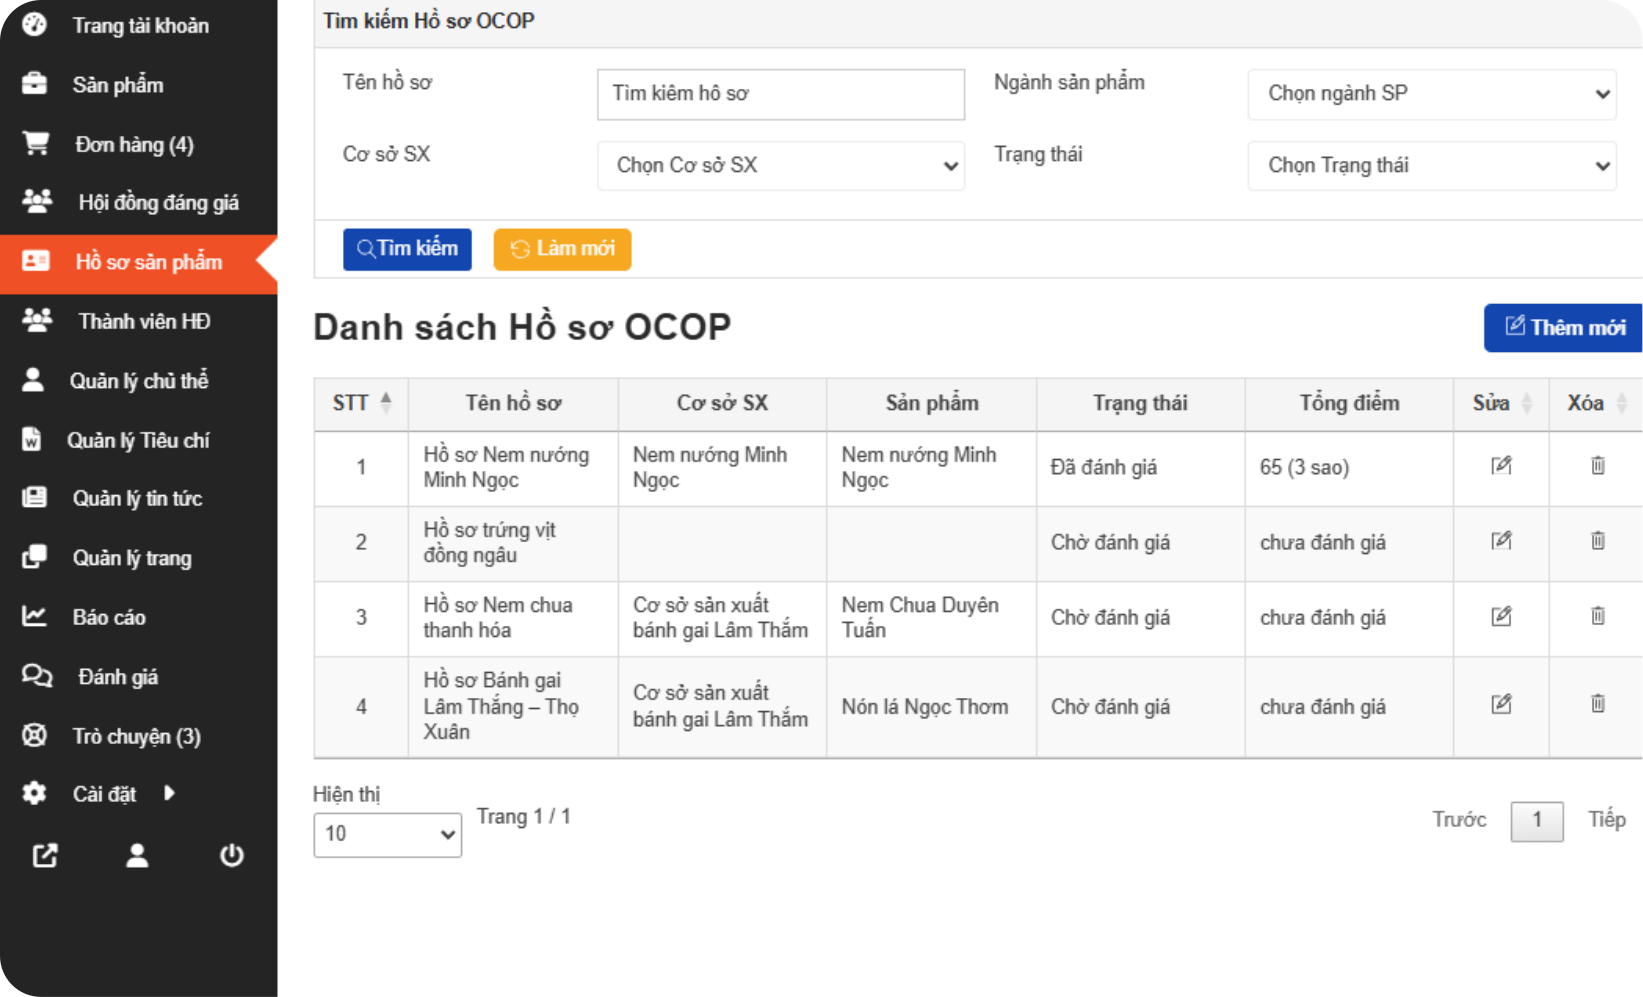This screenshot has width=1643, height=997.
Task: Click the user profile icon at sidebar bottom
Action: coord(136,856)
